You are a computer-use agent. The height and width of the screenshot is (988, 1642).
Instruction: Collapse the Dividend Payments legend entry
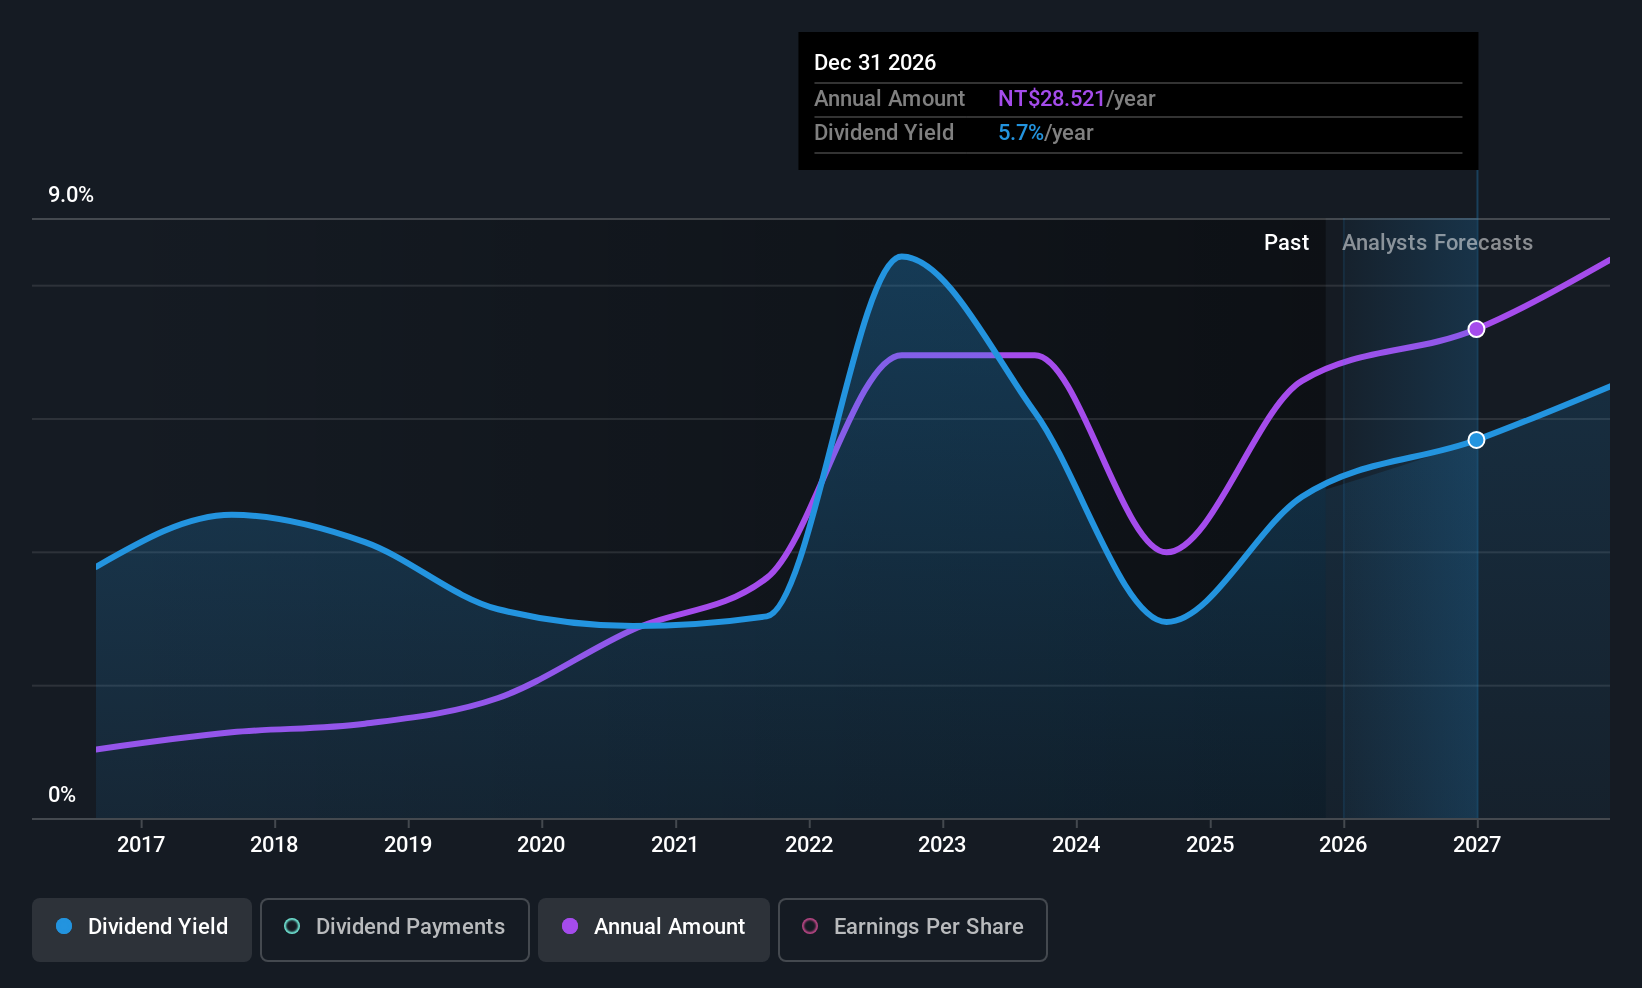click(x=394, y=929)
